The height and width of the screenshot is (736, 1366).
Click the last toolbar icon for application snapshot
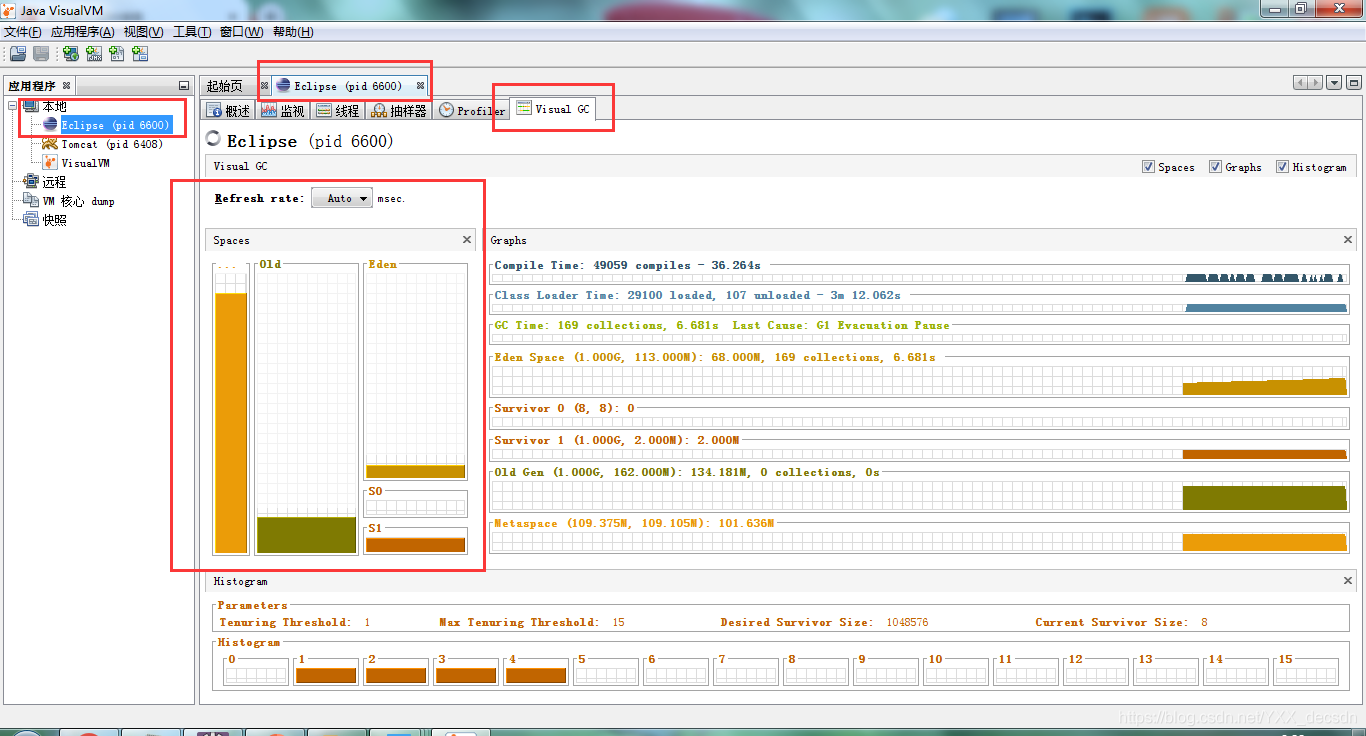pyautogui.click(x=140, y=54)
